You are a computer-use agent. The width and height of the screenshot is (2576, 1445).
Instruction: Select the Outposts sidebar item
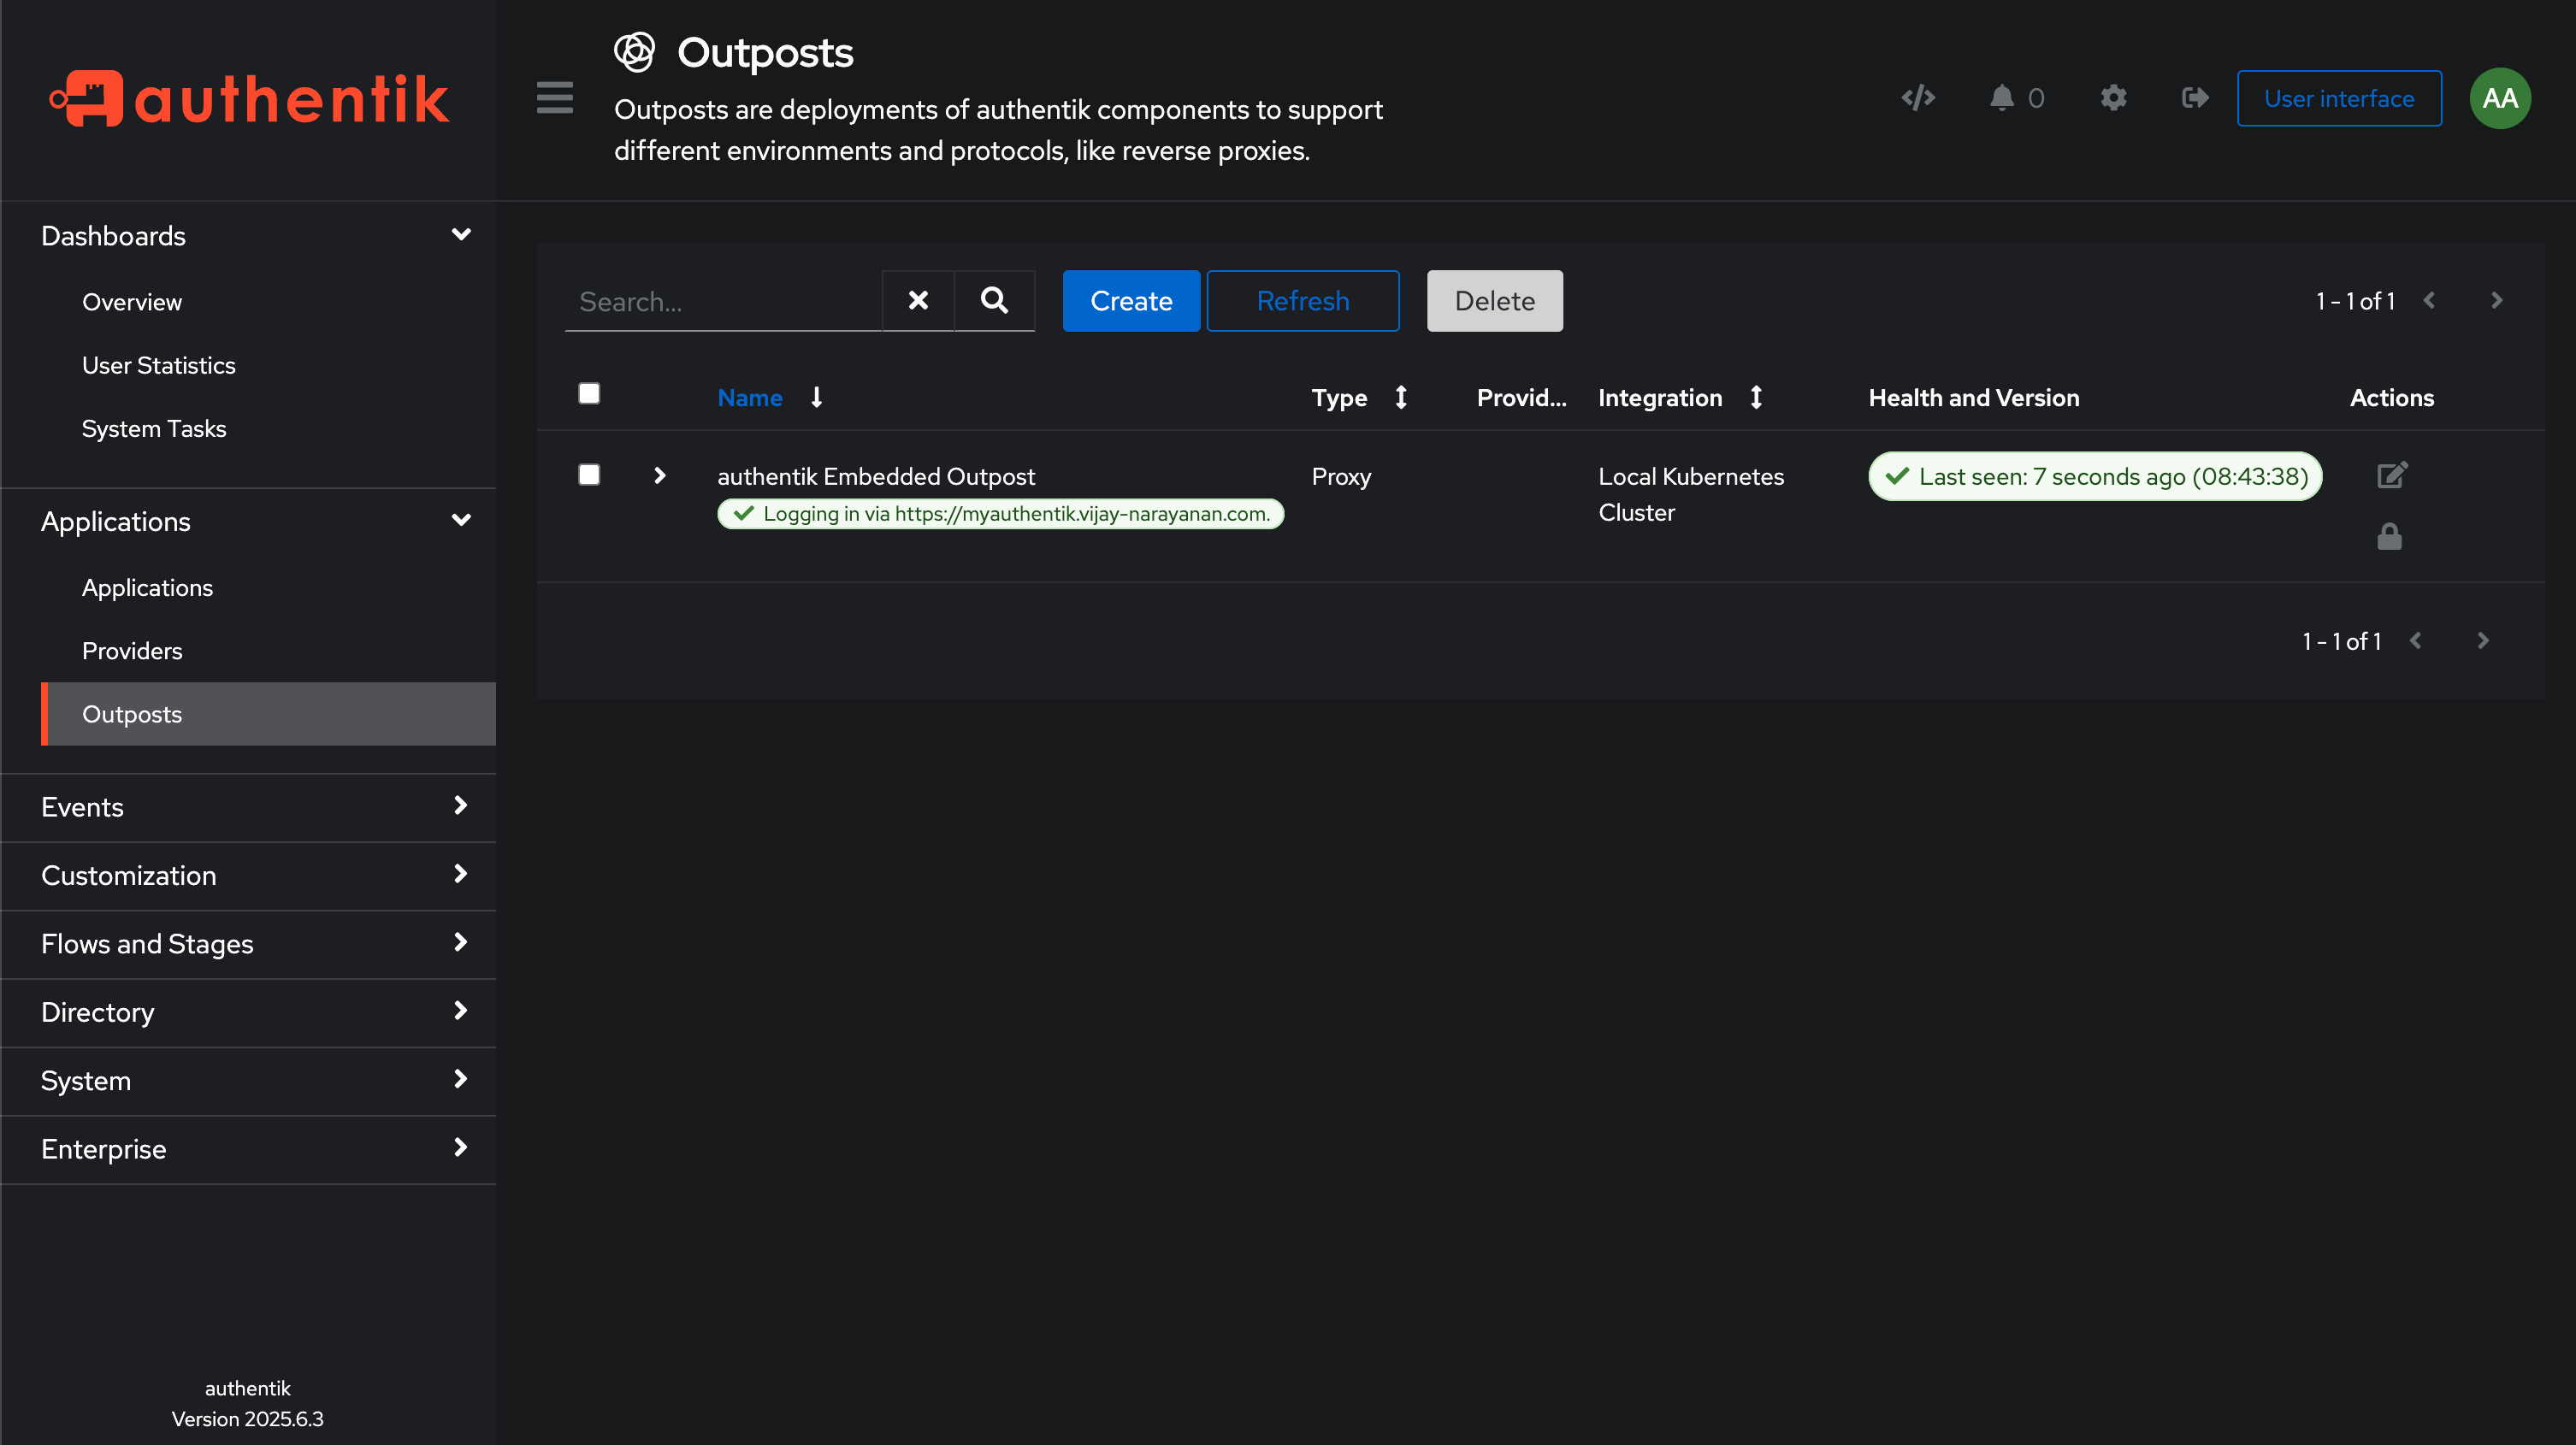tap(268, 714)
